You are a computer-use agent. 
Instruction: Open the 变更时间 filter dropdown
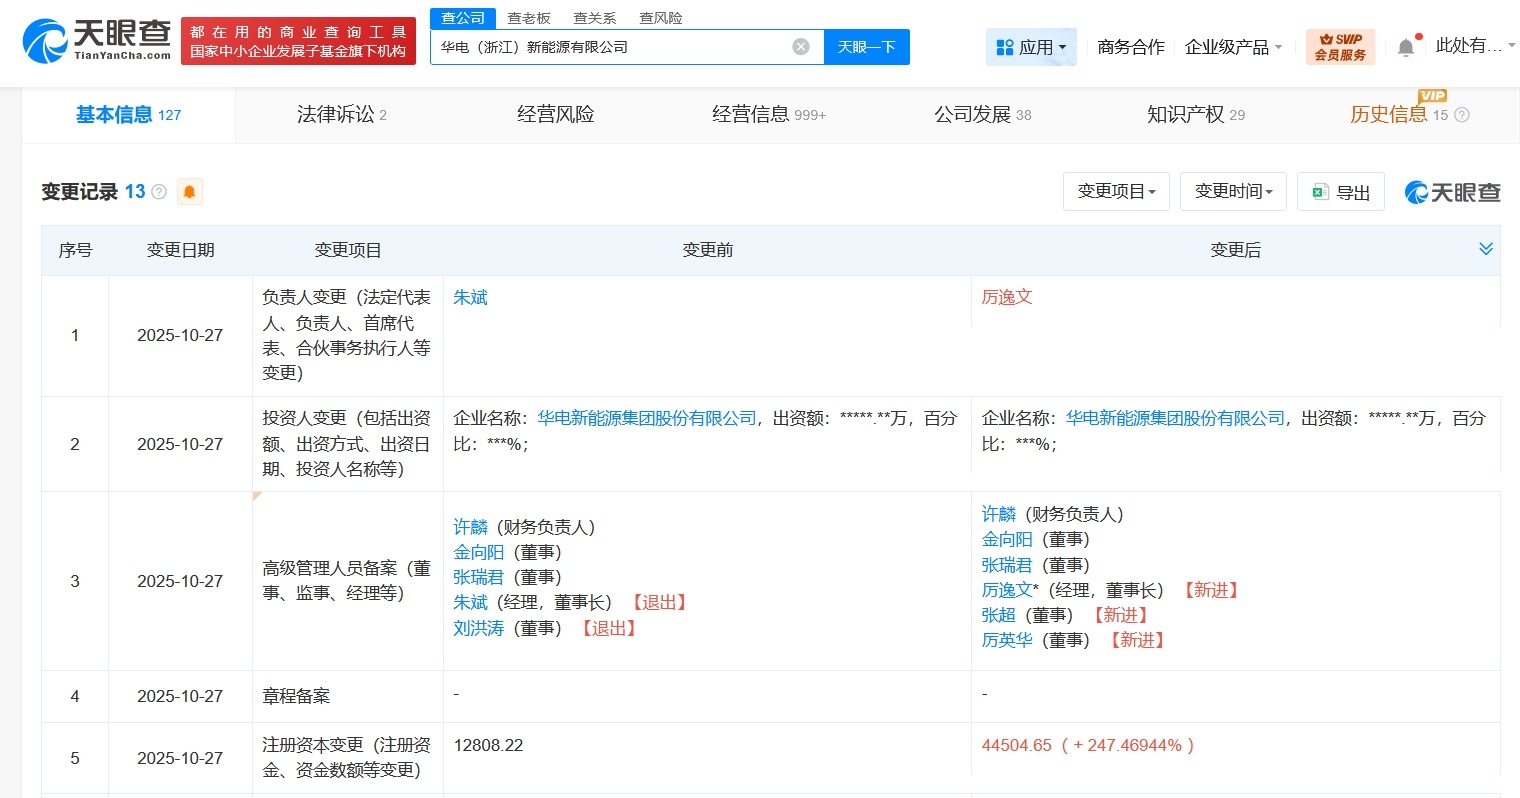coord(1233,191)
